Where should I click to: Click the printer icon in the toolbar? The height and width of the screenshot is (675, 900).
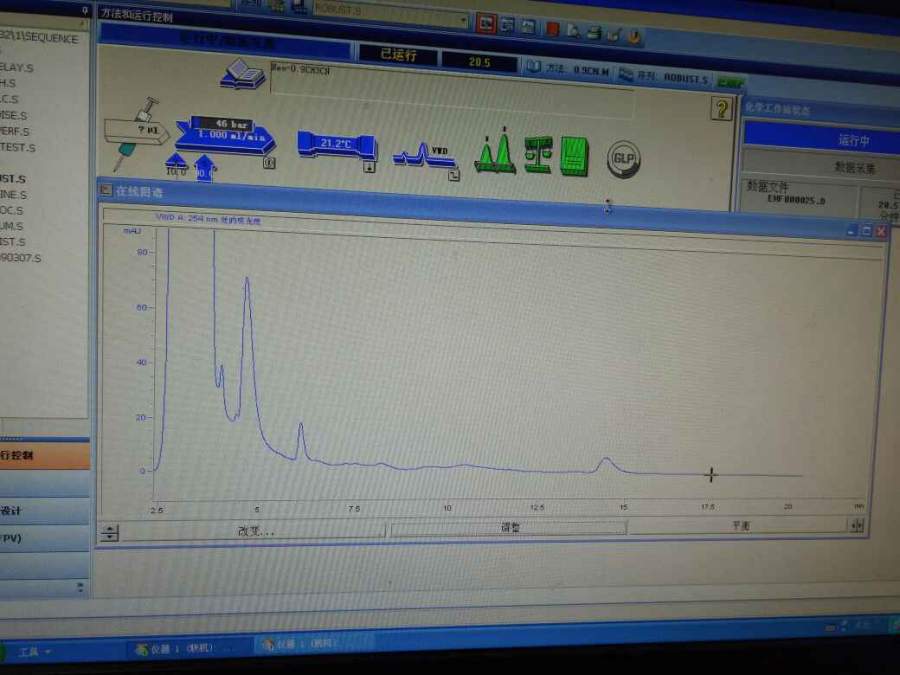coord(593,33)
